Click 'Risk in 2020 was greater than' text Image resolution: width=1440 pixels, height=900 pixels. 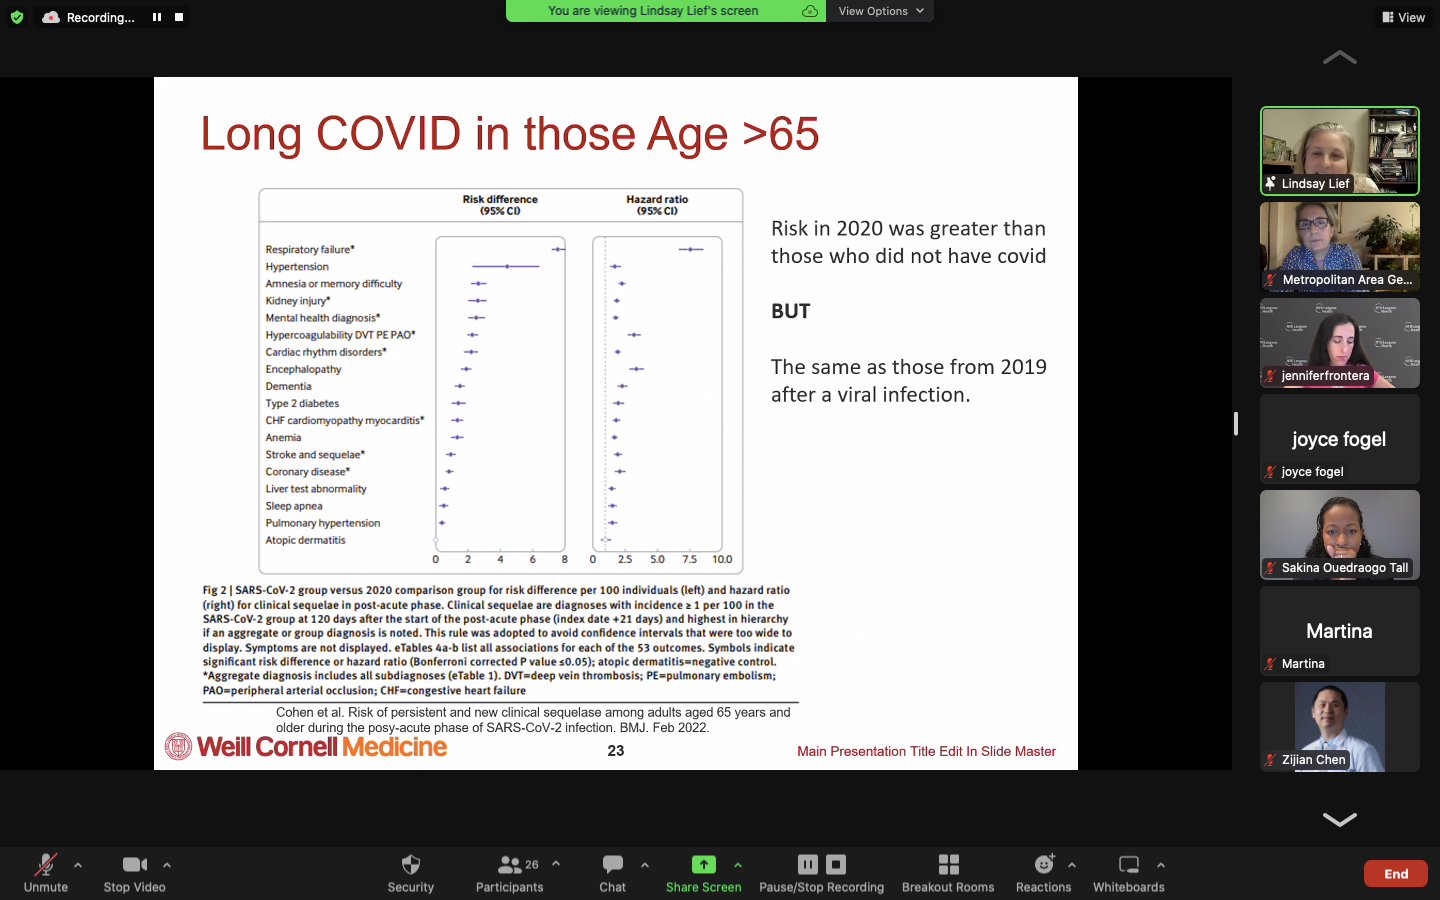pyautogui.click(x=908, y=229)
